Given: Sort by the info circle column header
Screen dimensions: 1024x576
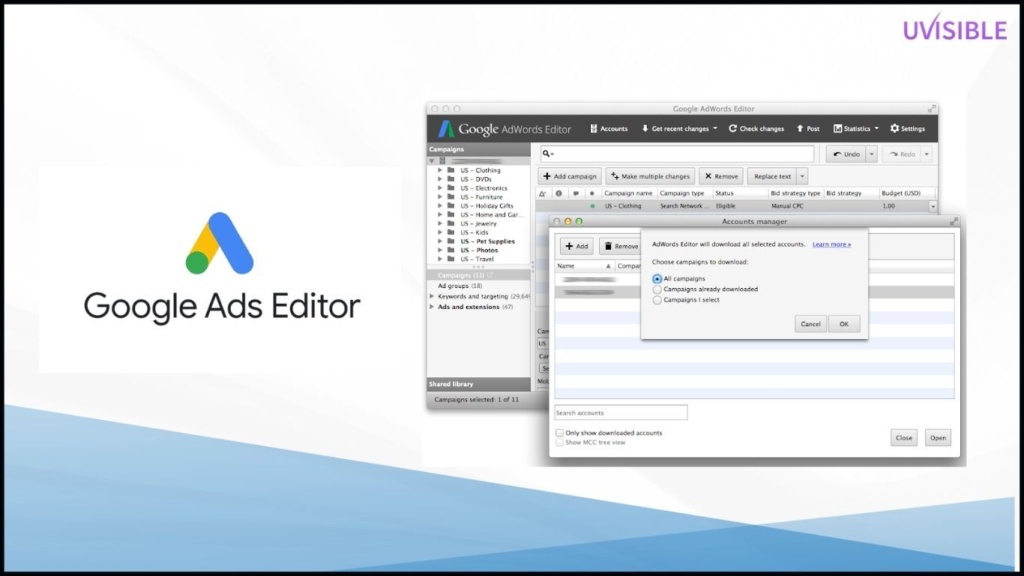Looking at the screenshot, I should 558,193.
